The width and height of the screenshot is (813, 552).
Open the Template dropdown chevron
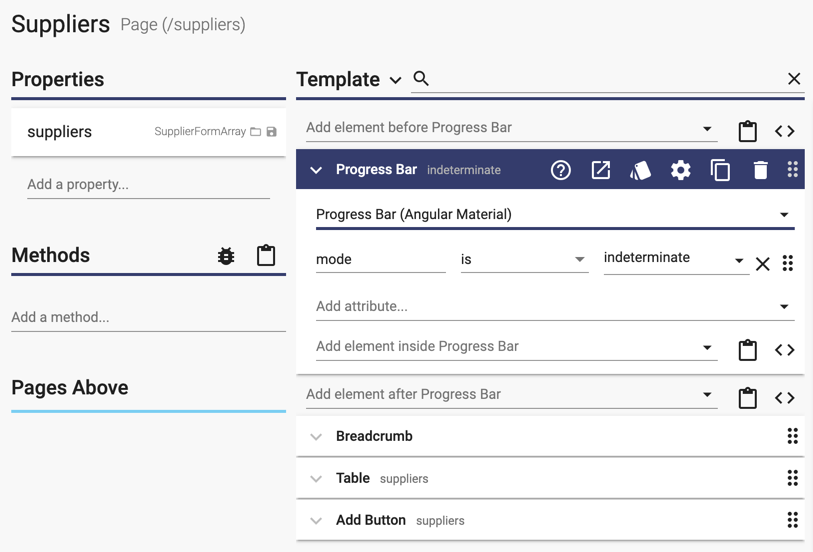coord(396,80)
